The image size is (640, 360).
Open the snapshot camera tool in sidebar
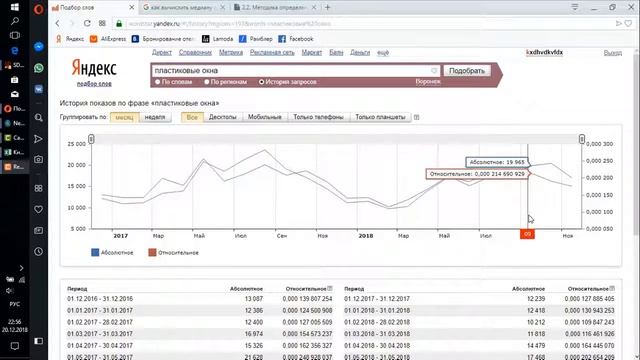[x=39, y=159]
